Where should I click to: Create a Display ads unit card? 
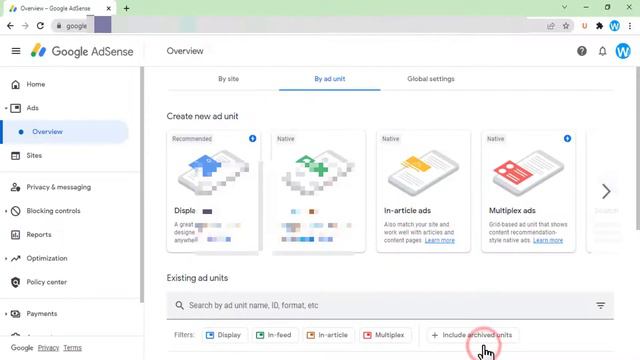(x=213, y=191)
